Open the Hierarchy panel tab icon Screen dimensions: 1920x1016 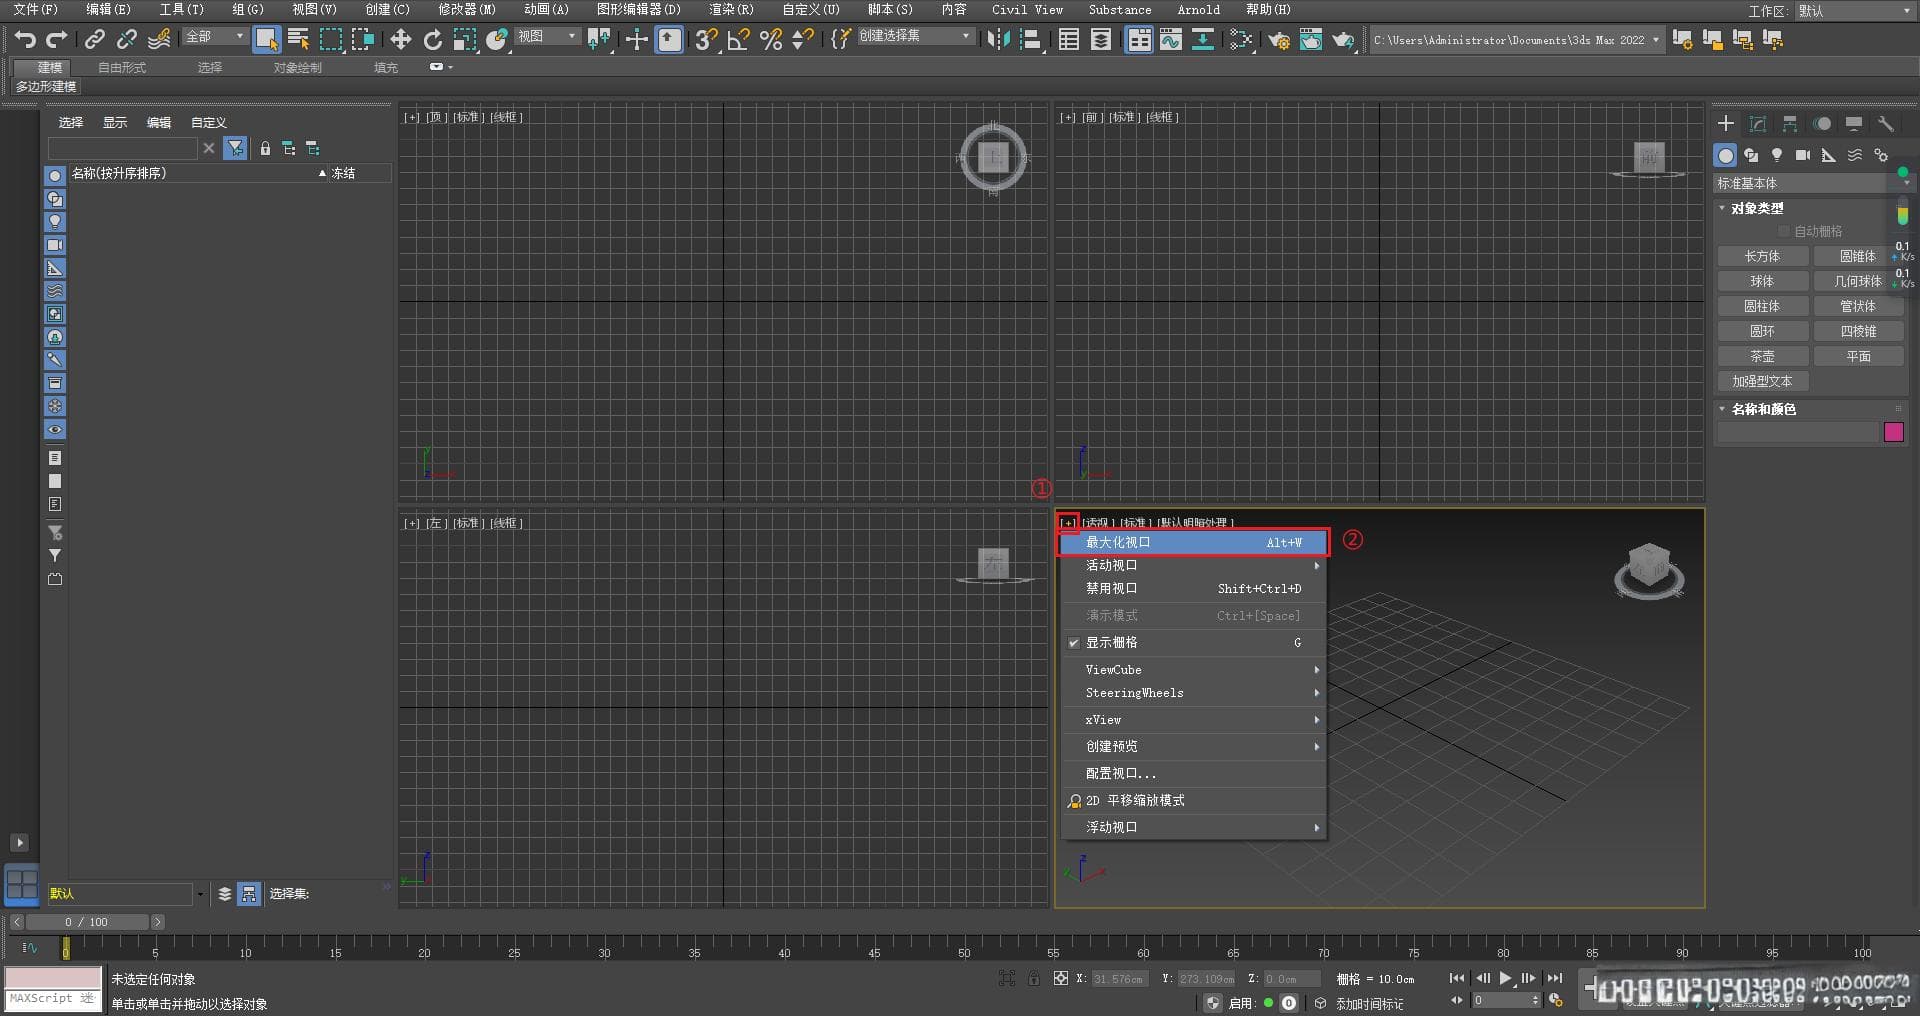(1790, 123)
